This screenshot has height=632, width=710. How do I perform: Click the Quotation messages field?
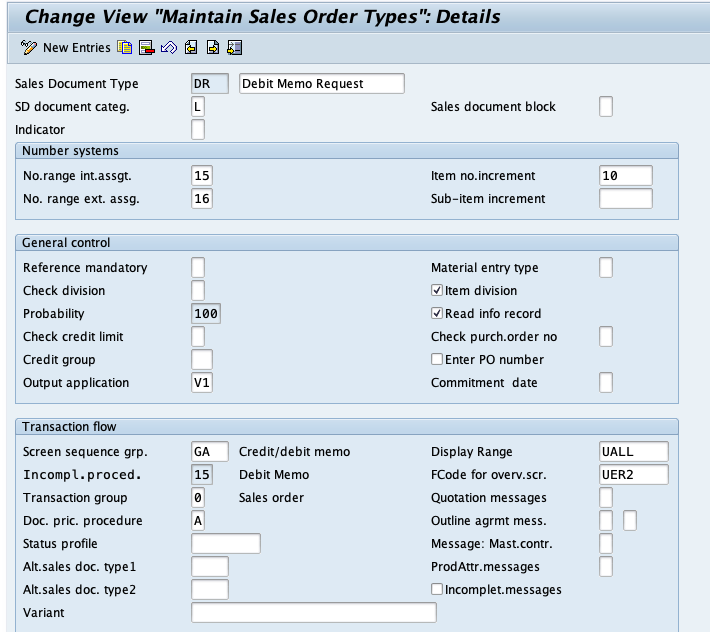[x=606, y=498]
